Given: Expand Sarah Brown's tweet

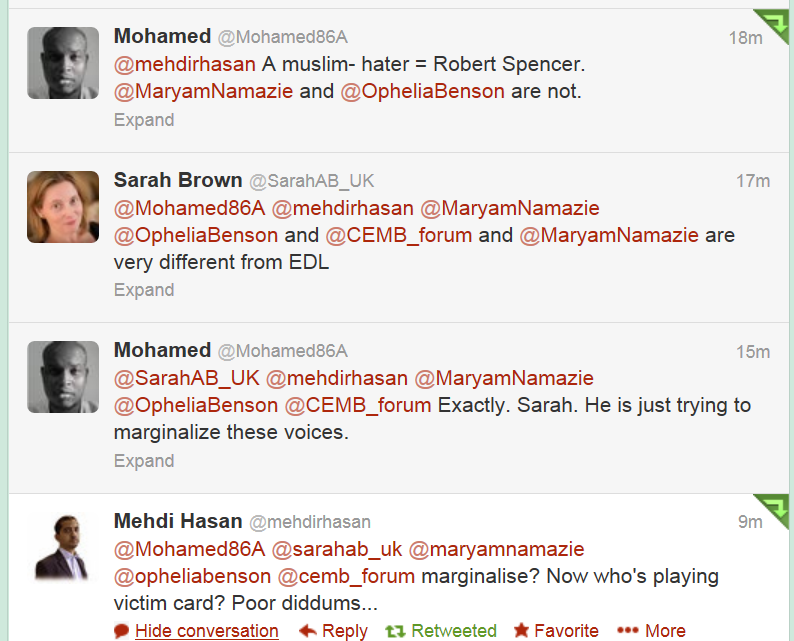Looking at the screenshot, I should 144,290.
